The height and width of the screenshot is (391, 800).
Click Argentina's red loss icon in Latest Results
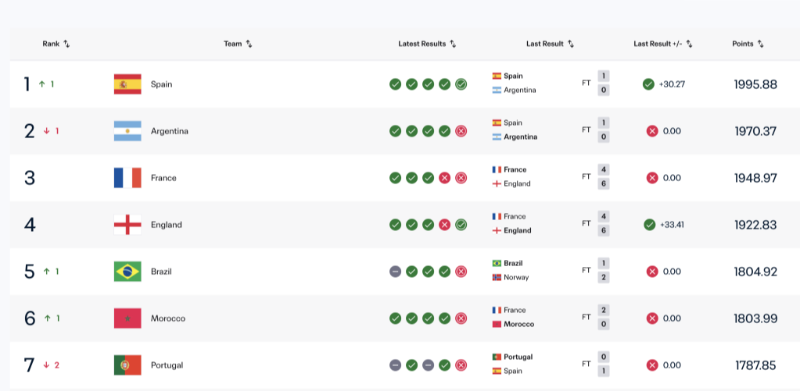(461, 131)
